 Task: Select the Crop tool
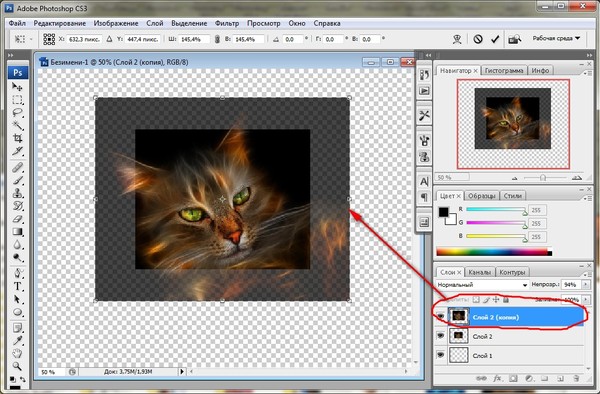pyautogui.click(x=17, y=138)
